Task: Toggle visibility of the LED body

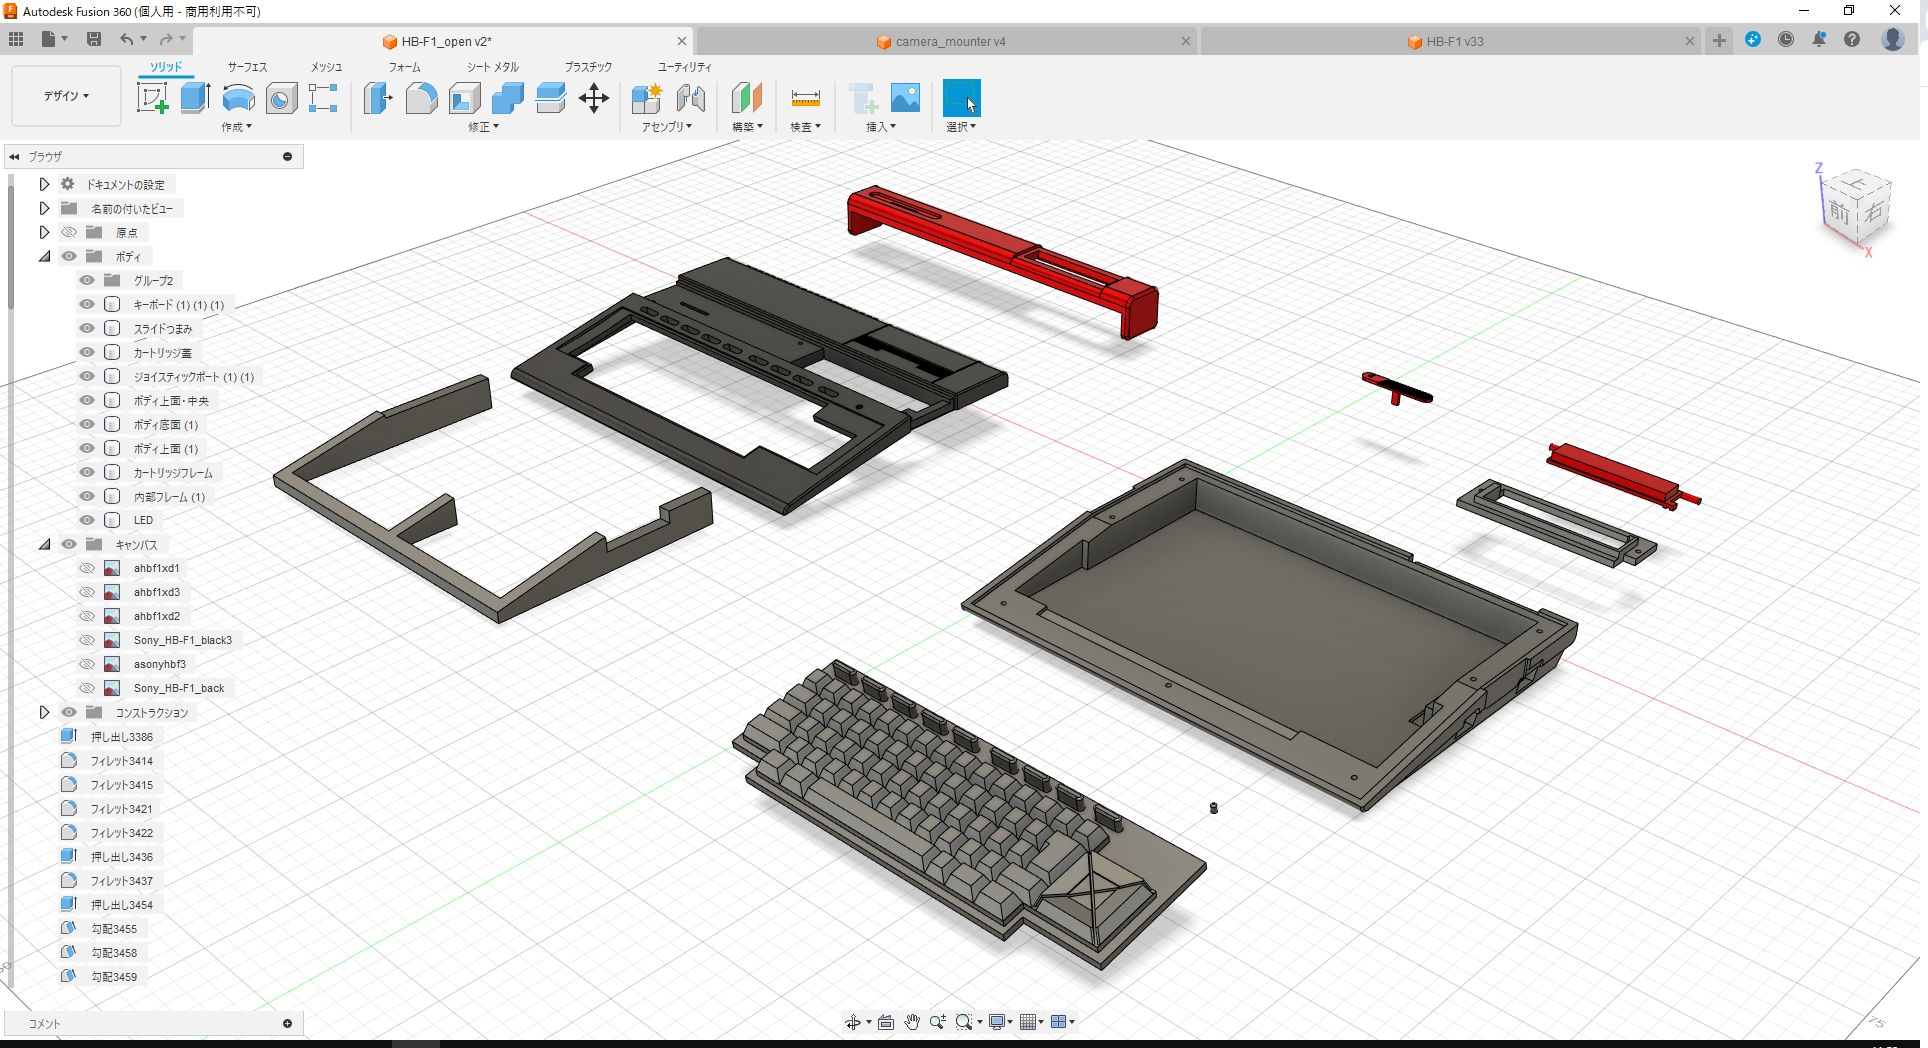Action: click(x=86, y=519)
